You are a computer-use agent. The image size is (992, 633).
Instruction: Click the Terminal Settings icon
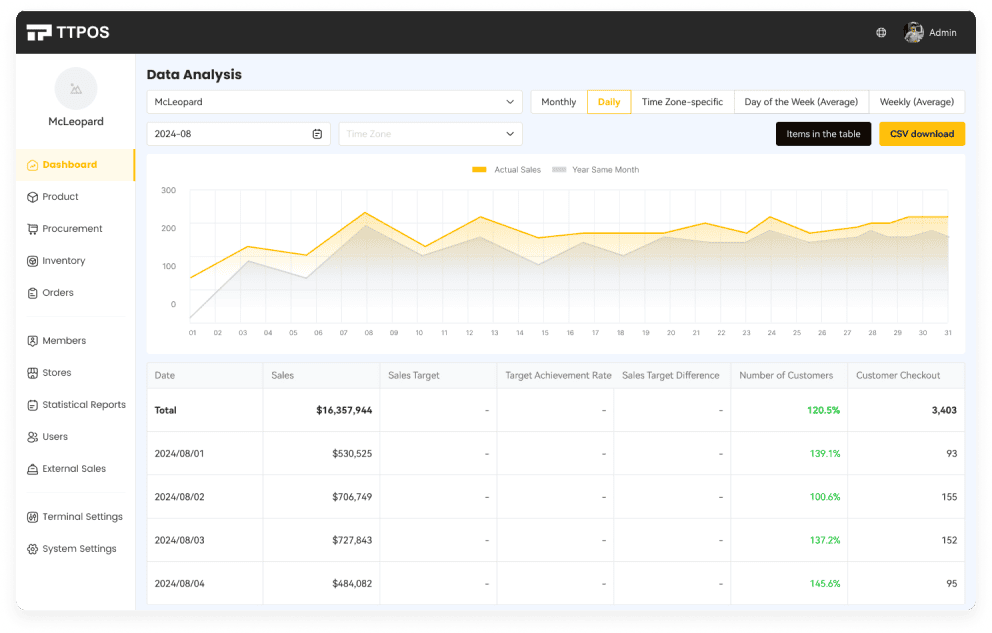click(32, 517)
